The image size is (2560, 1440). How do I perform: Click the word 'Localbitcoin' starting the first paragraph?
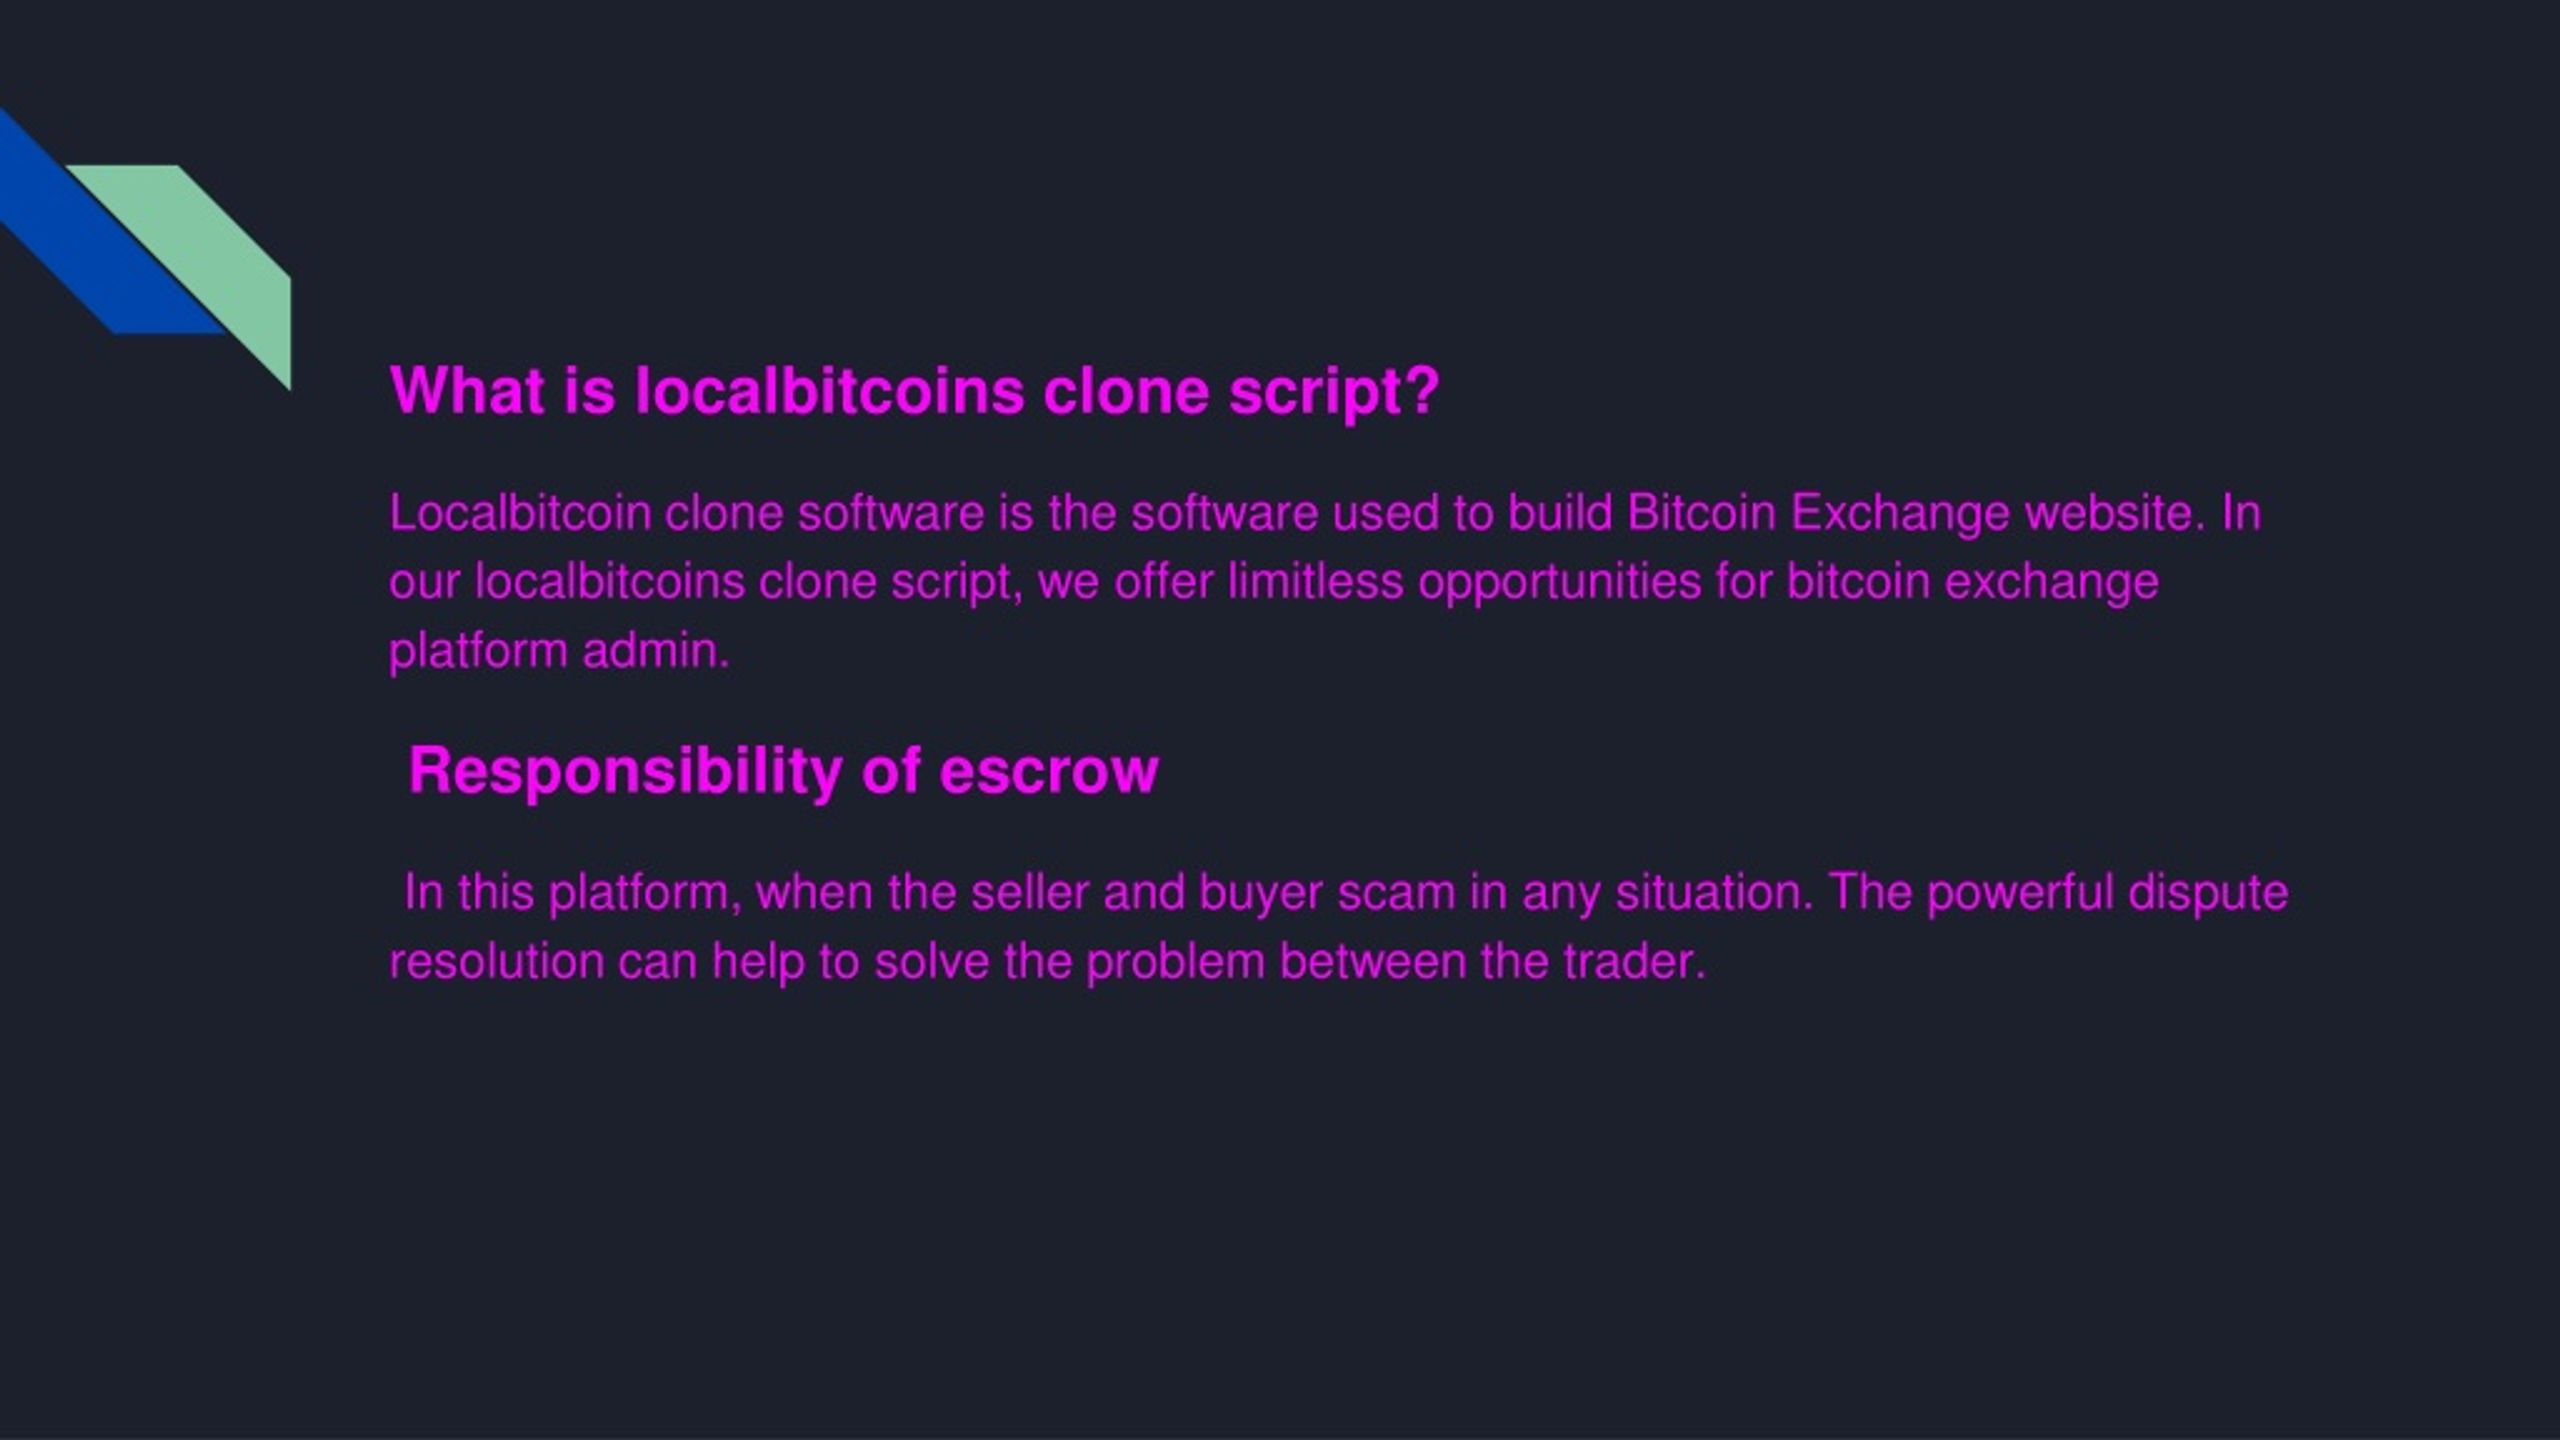[520, 513]
